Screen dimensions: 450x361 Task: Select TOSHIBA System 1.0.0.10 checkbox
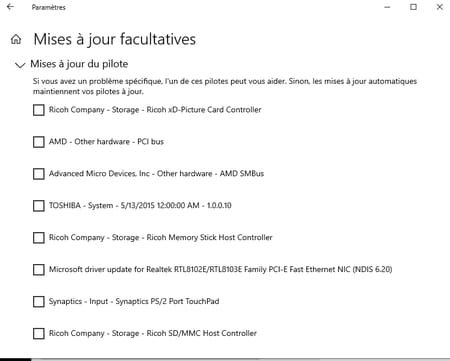(x=39, y=206)
